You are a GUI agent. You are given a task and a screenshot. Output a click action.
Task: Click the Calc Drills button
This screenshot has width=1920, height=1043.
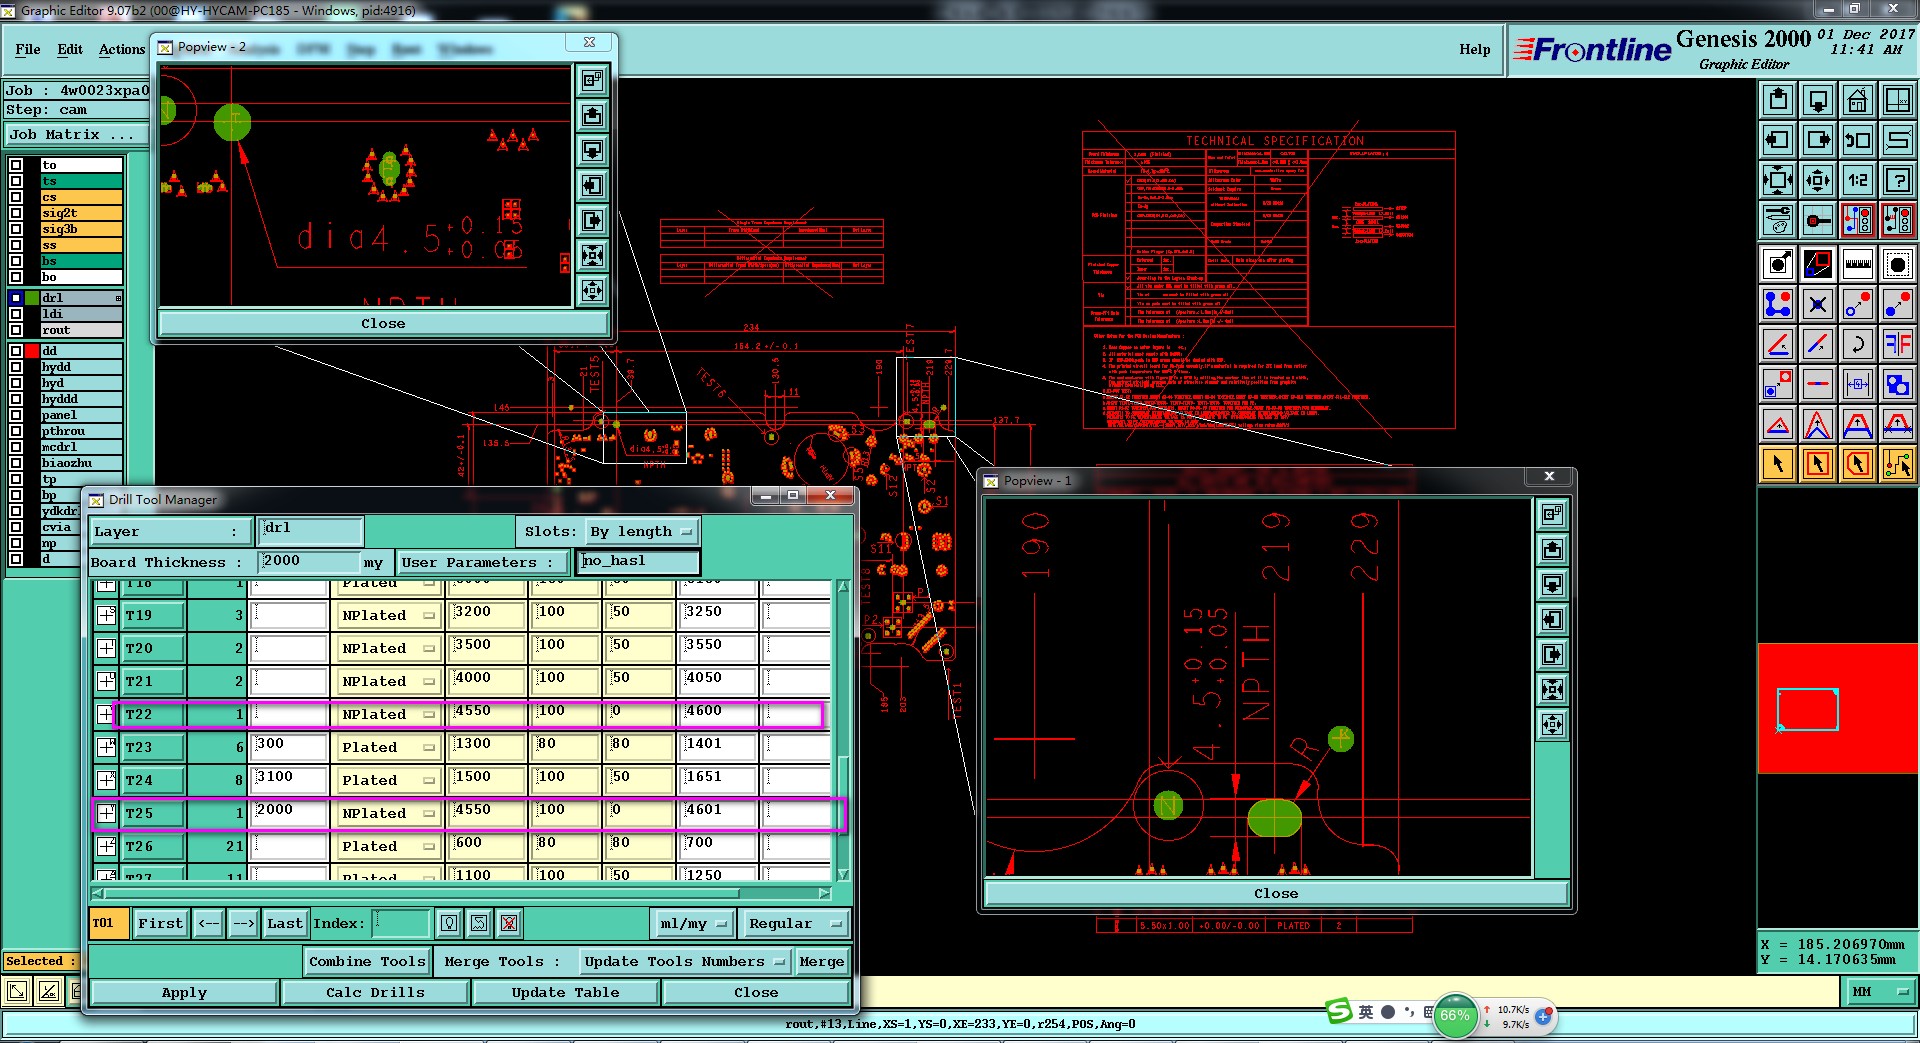pos(375,993)
